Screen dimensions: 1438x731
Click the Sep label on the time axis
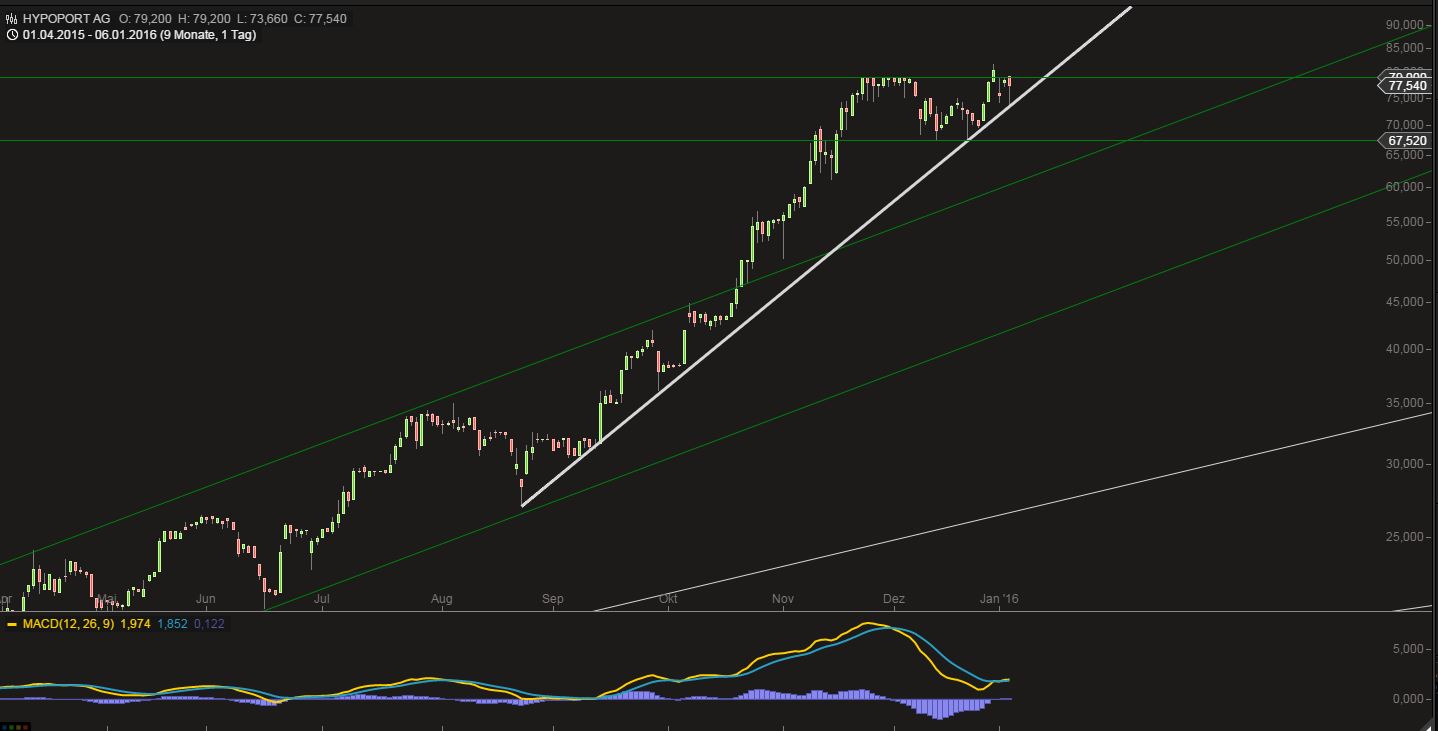click(553, 600)
